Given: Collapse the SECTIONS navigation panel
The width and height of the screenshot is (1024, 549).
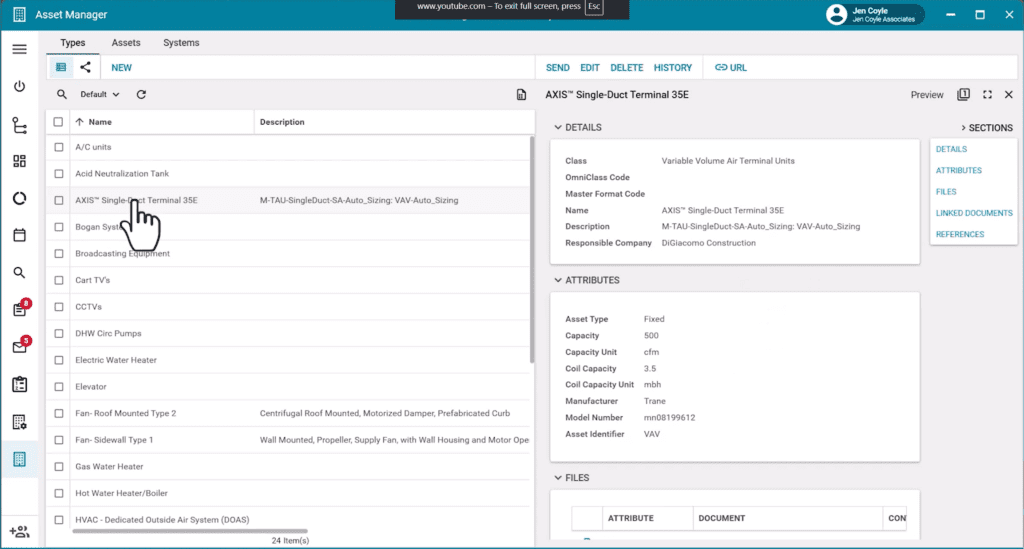Looking at the screenshot, I should click(986, 128).
